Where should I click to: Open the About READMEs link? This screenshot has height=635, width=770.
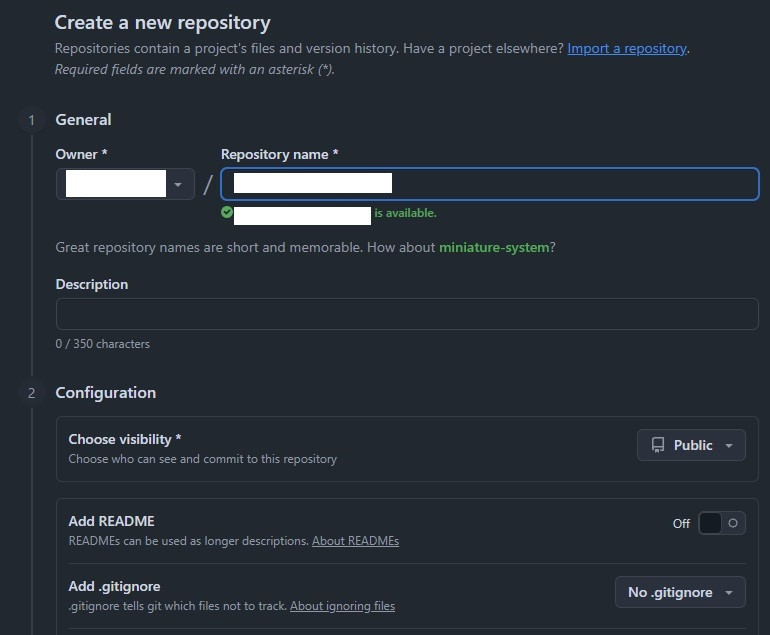coord(355,541)
